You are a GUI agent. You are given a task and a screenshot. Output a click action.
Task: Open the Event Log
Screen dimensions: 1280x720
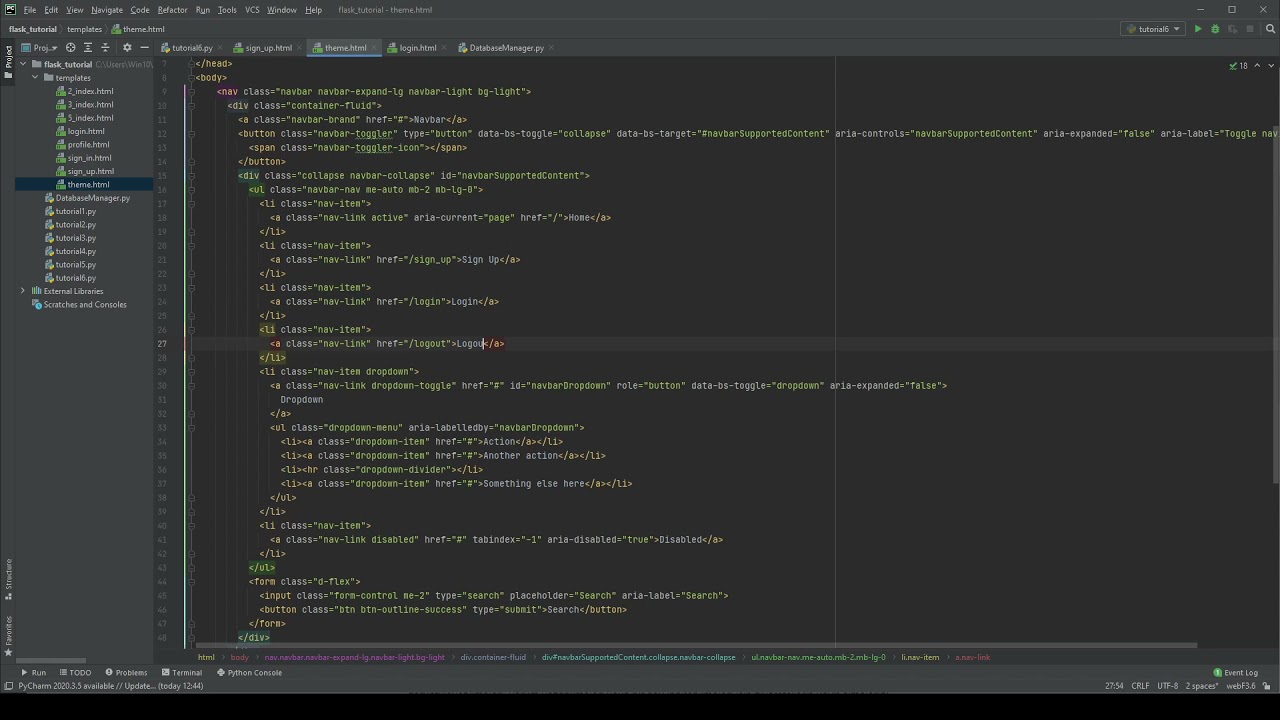tap(1235, 673)
